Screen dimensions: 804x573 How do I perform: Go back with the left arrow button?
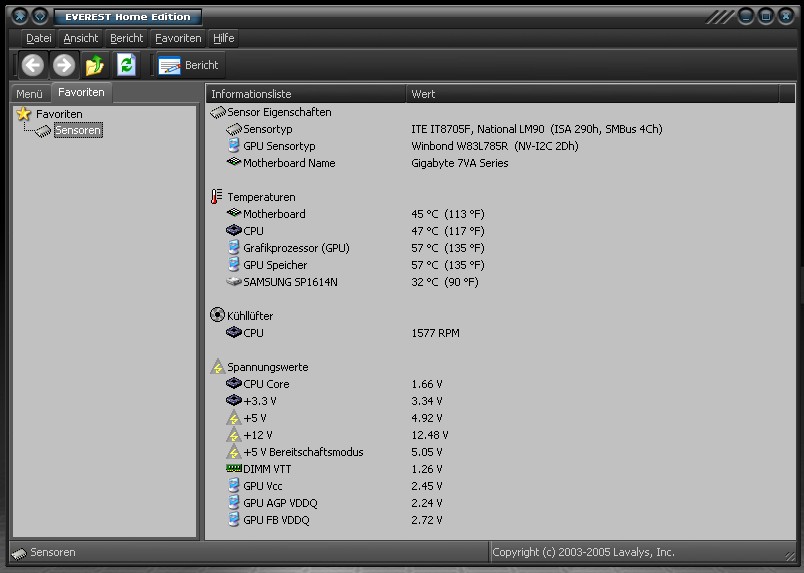[x=33, y=65]
